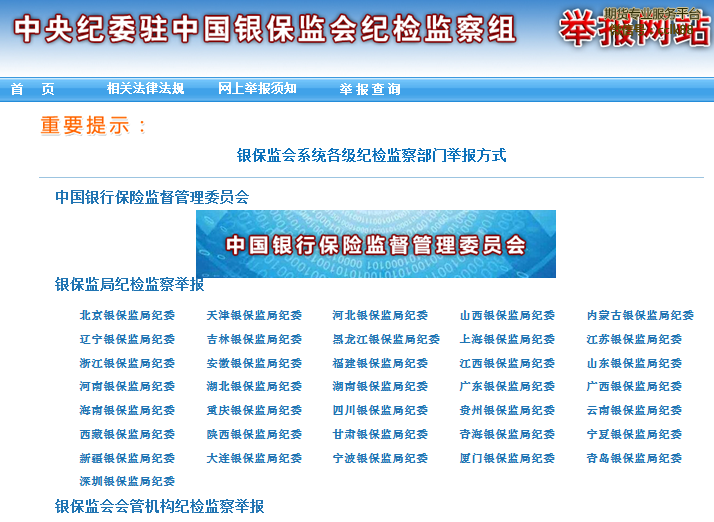Click the 银保监会系统各级纪检监察部门举报方式 title

click(x=371, y=155)
